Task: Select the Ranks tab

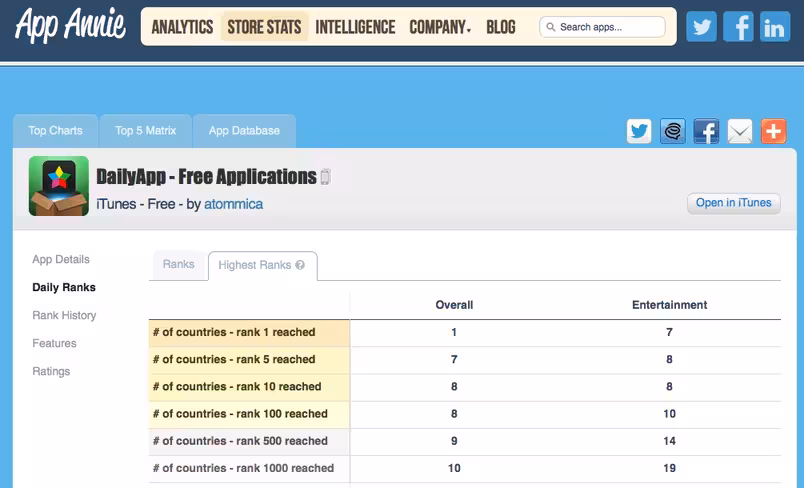Action: pos(178,265)
